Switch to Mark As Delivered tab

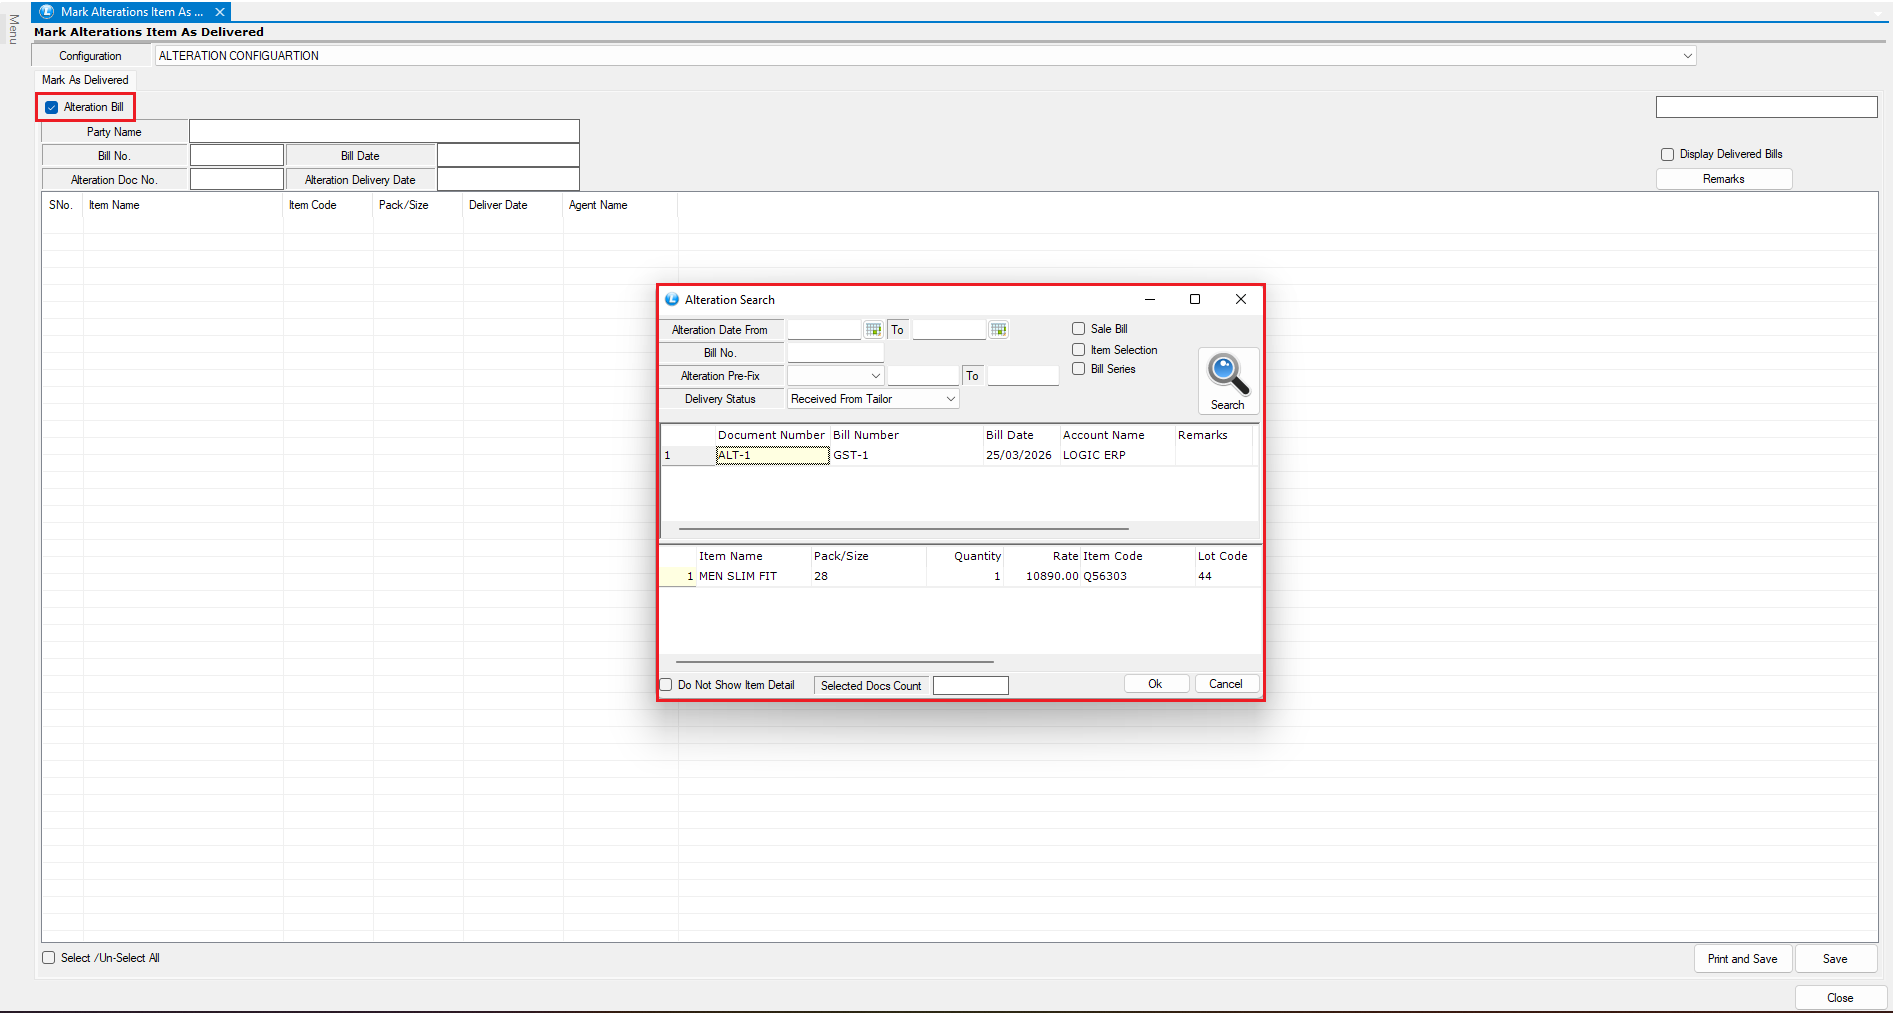click(x=85, y=80)
